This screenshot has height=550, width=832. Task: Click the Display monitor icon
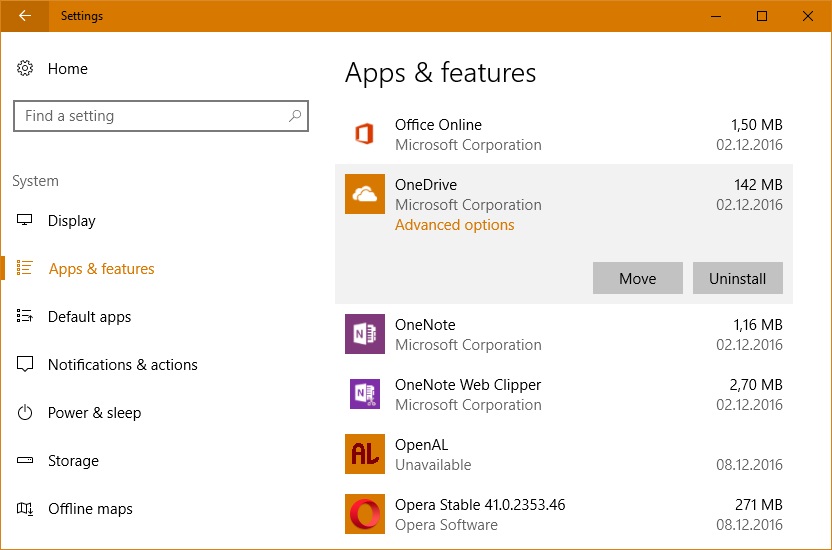pos(24,220)
